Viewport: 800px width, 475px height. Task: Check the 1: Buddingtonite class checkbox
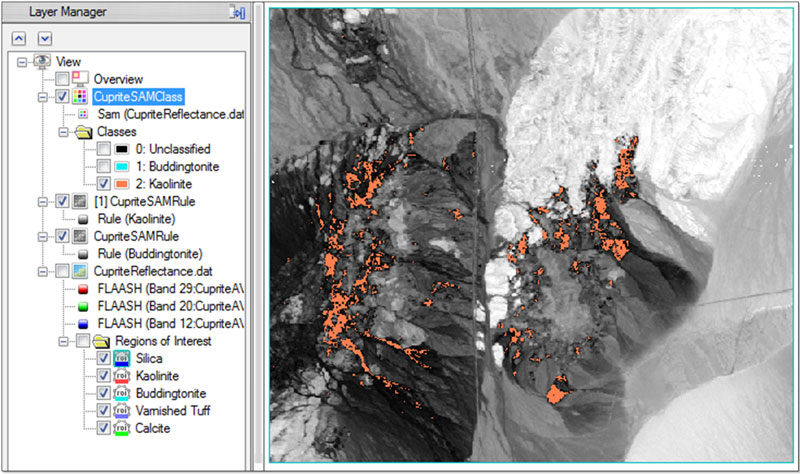pos(105,167)
